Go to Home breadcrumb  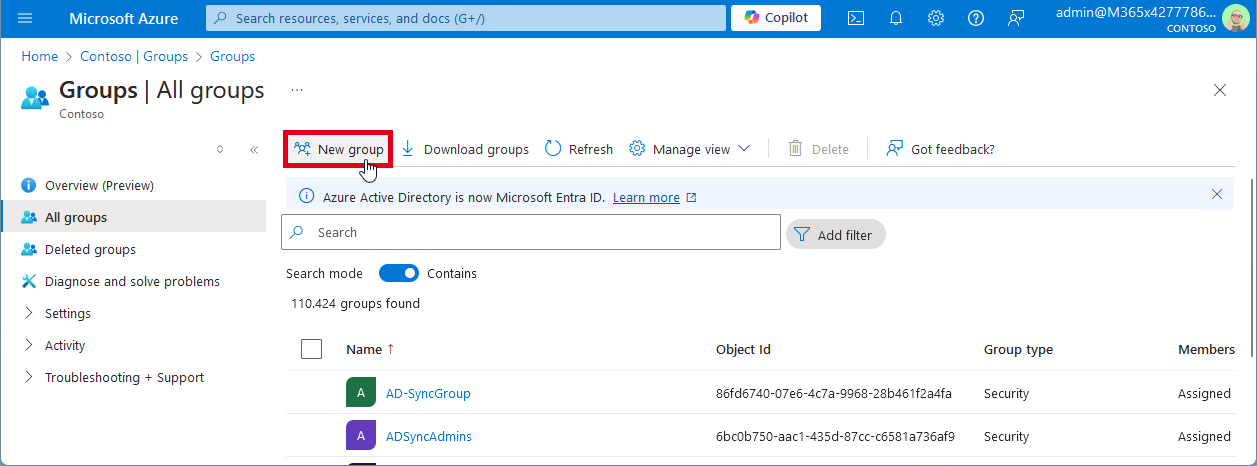click(40, 57)
